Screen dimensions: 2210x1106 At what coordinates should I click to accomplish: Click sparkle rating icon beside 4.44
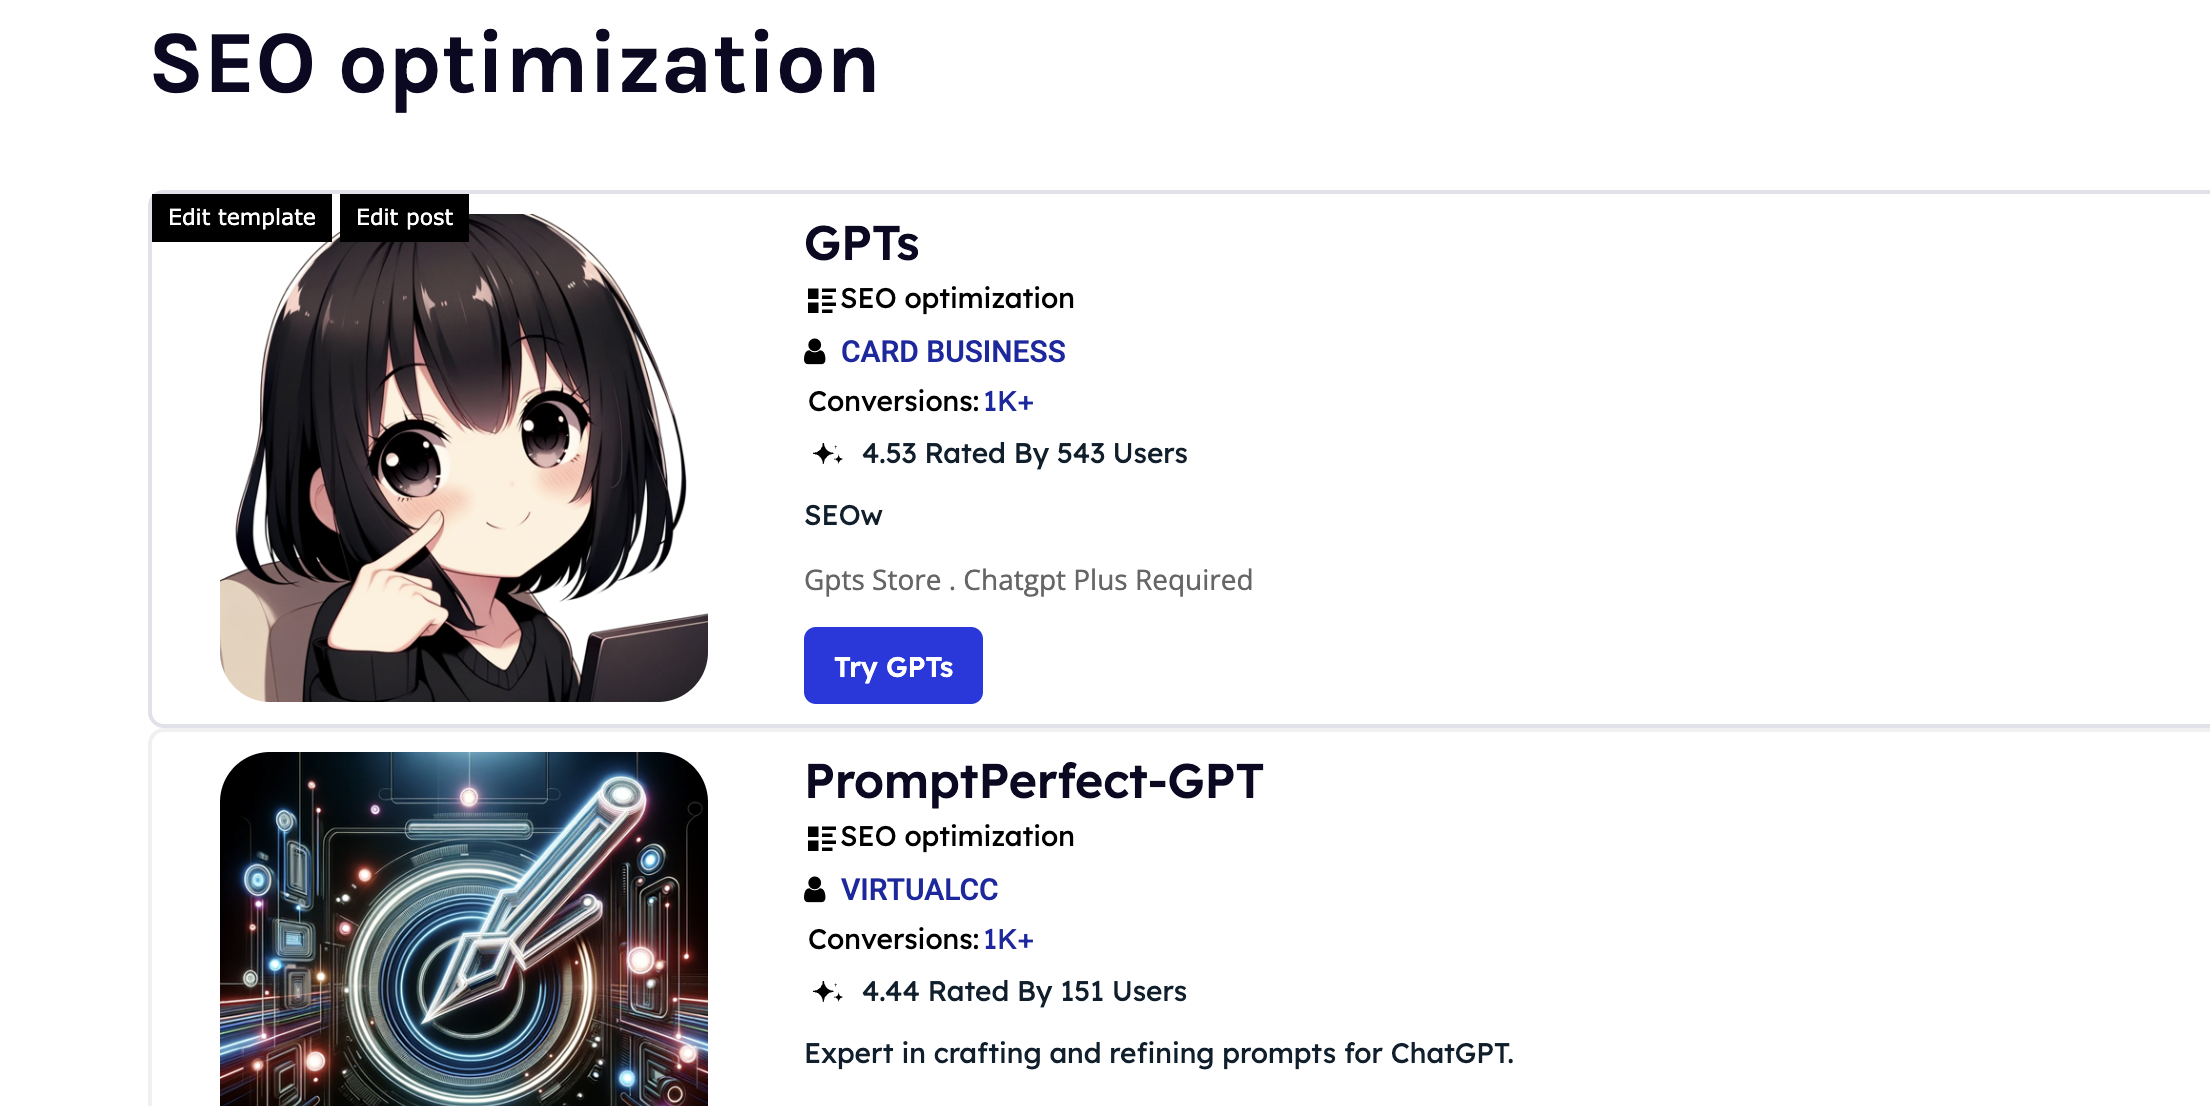(827, 992)
